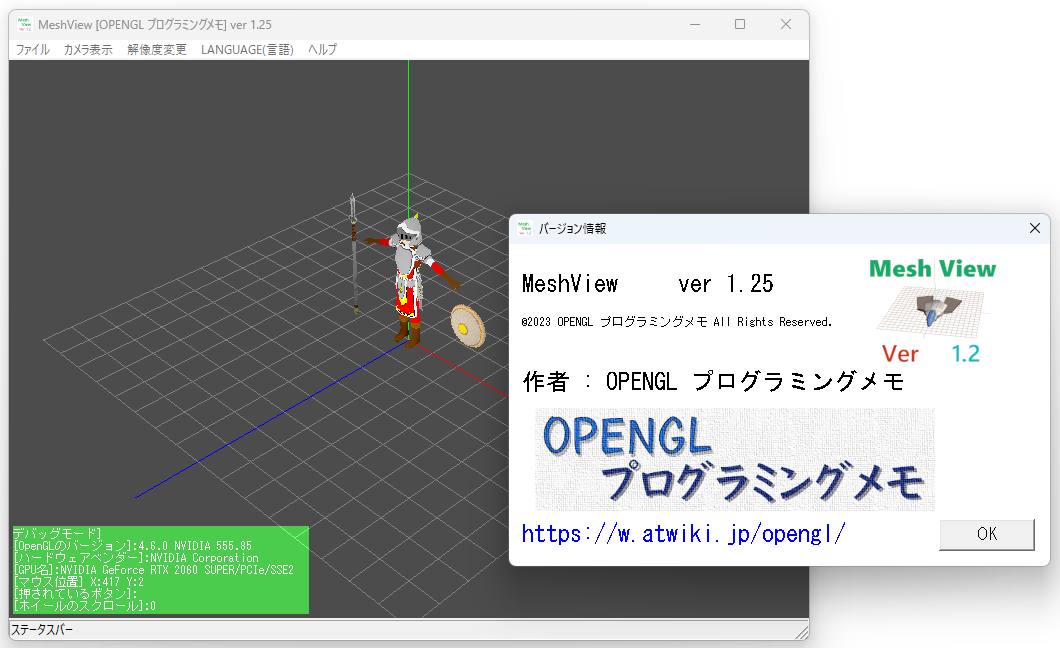Image resolution: width=1060 pixels, height=648 pixels.
Task: Click the バージョン情報 dialog title icon
Action: [x=525, y=228]
